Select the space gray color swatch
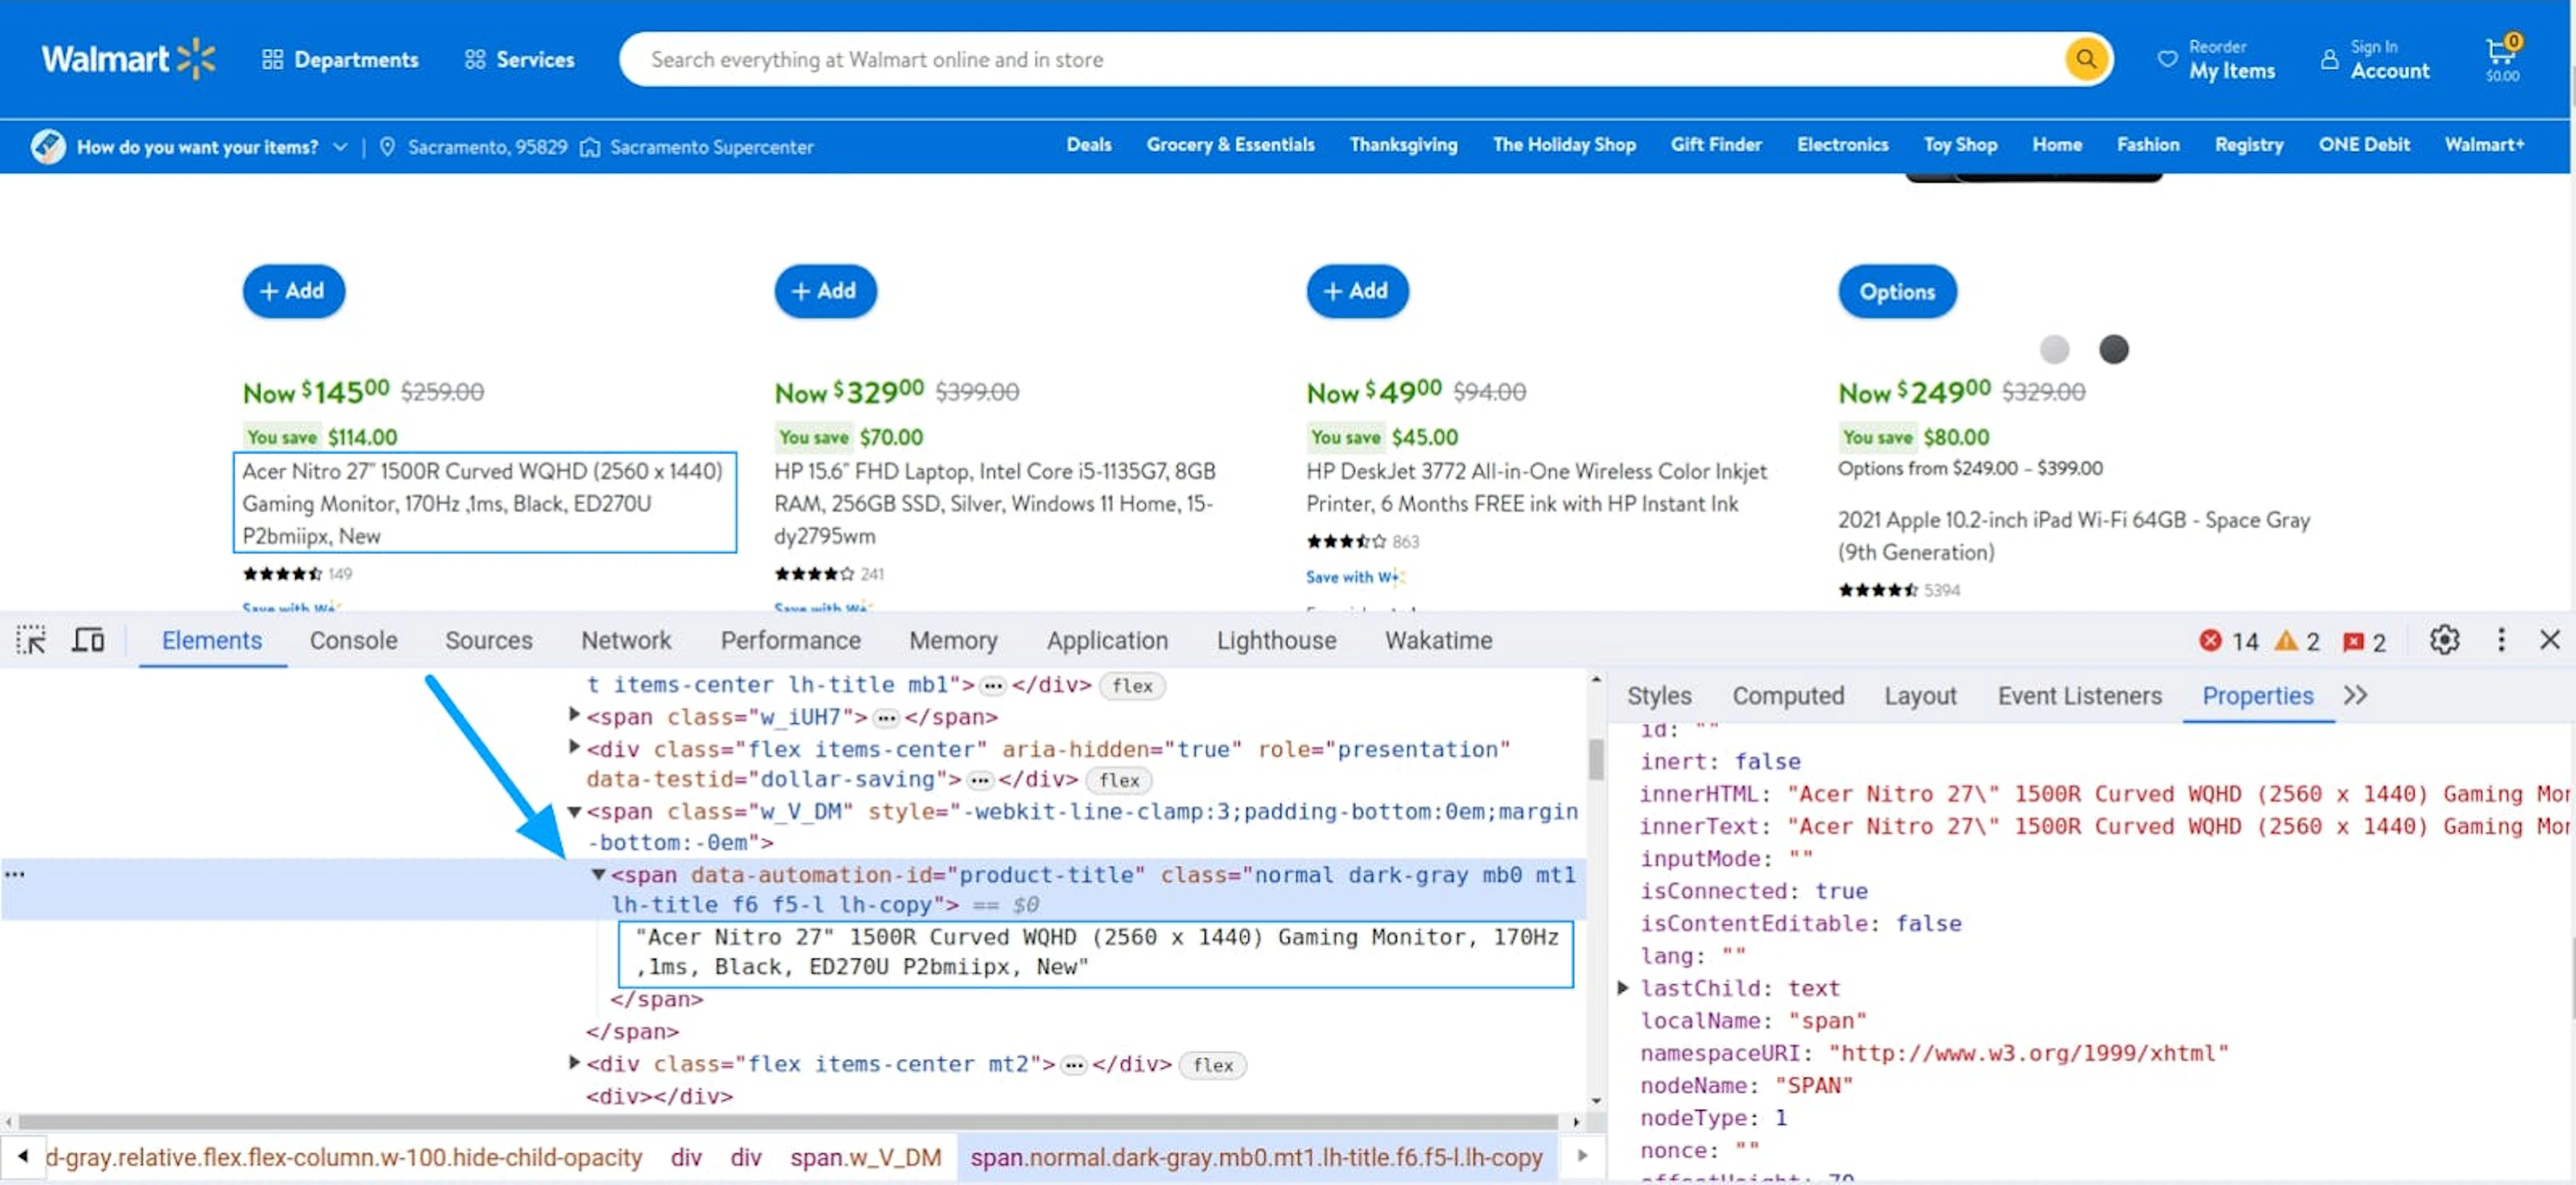This screenshot has height=1185, width=2576. 2113,349
